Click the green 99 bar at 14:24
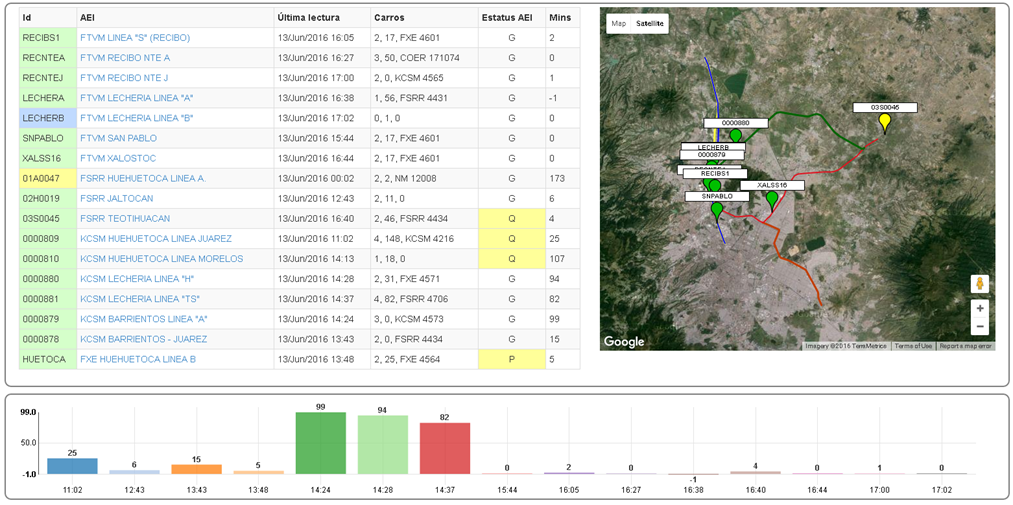The image size is (1013, 505). pyautogui.click(x=321, y=442)
